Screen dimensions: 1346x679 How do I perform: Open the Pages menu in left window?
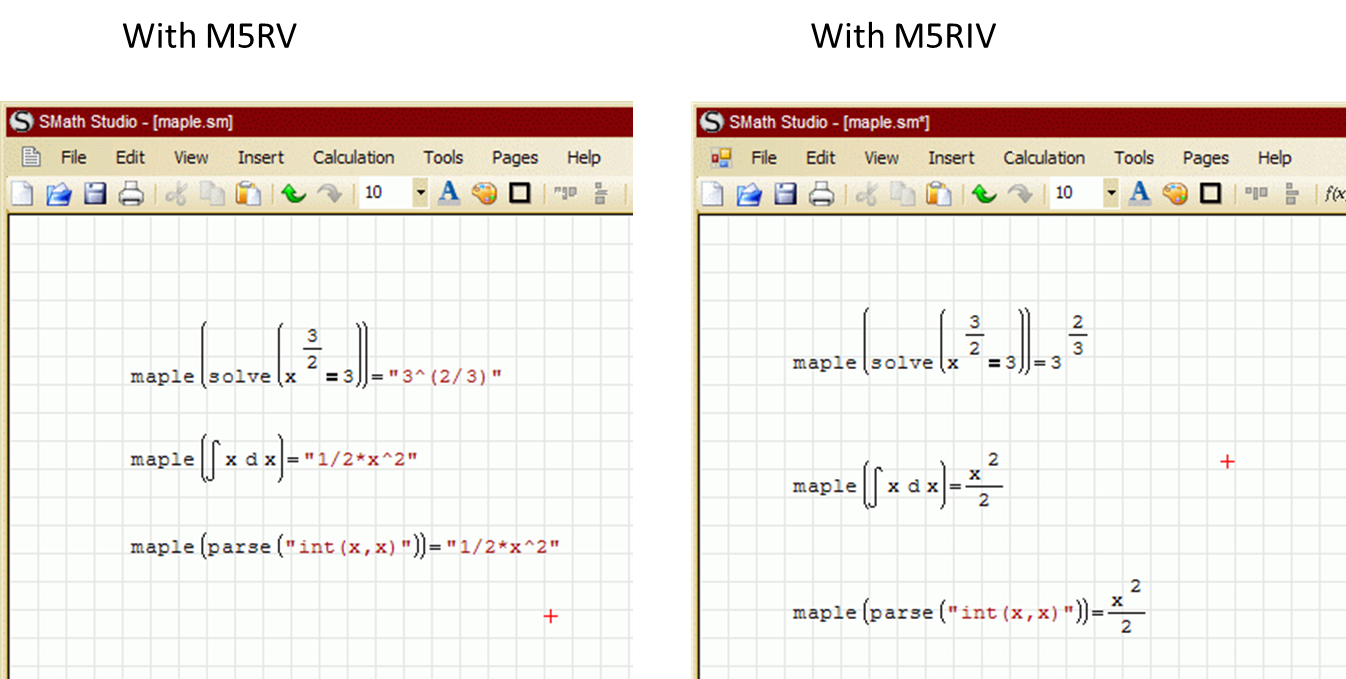[x=515, y=157]
